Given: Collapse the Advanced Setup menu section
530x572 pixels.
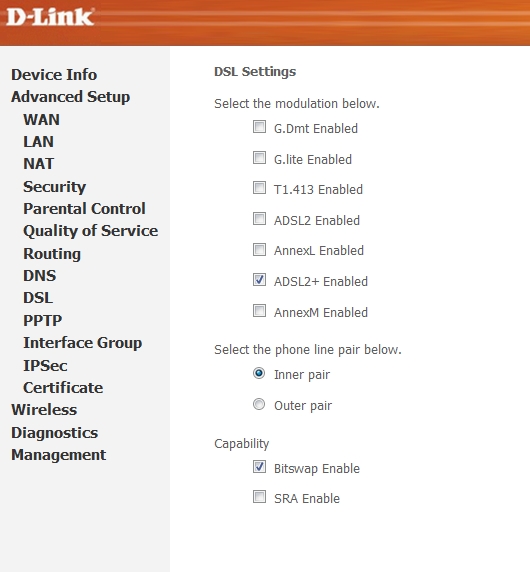Looking at the screenshot, I should coord(70,97).
